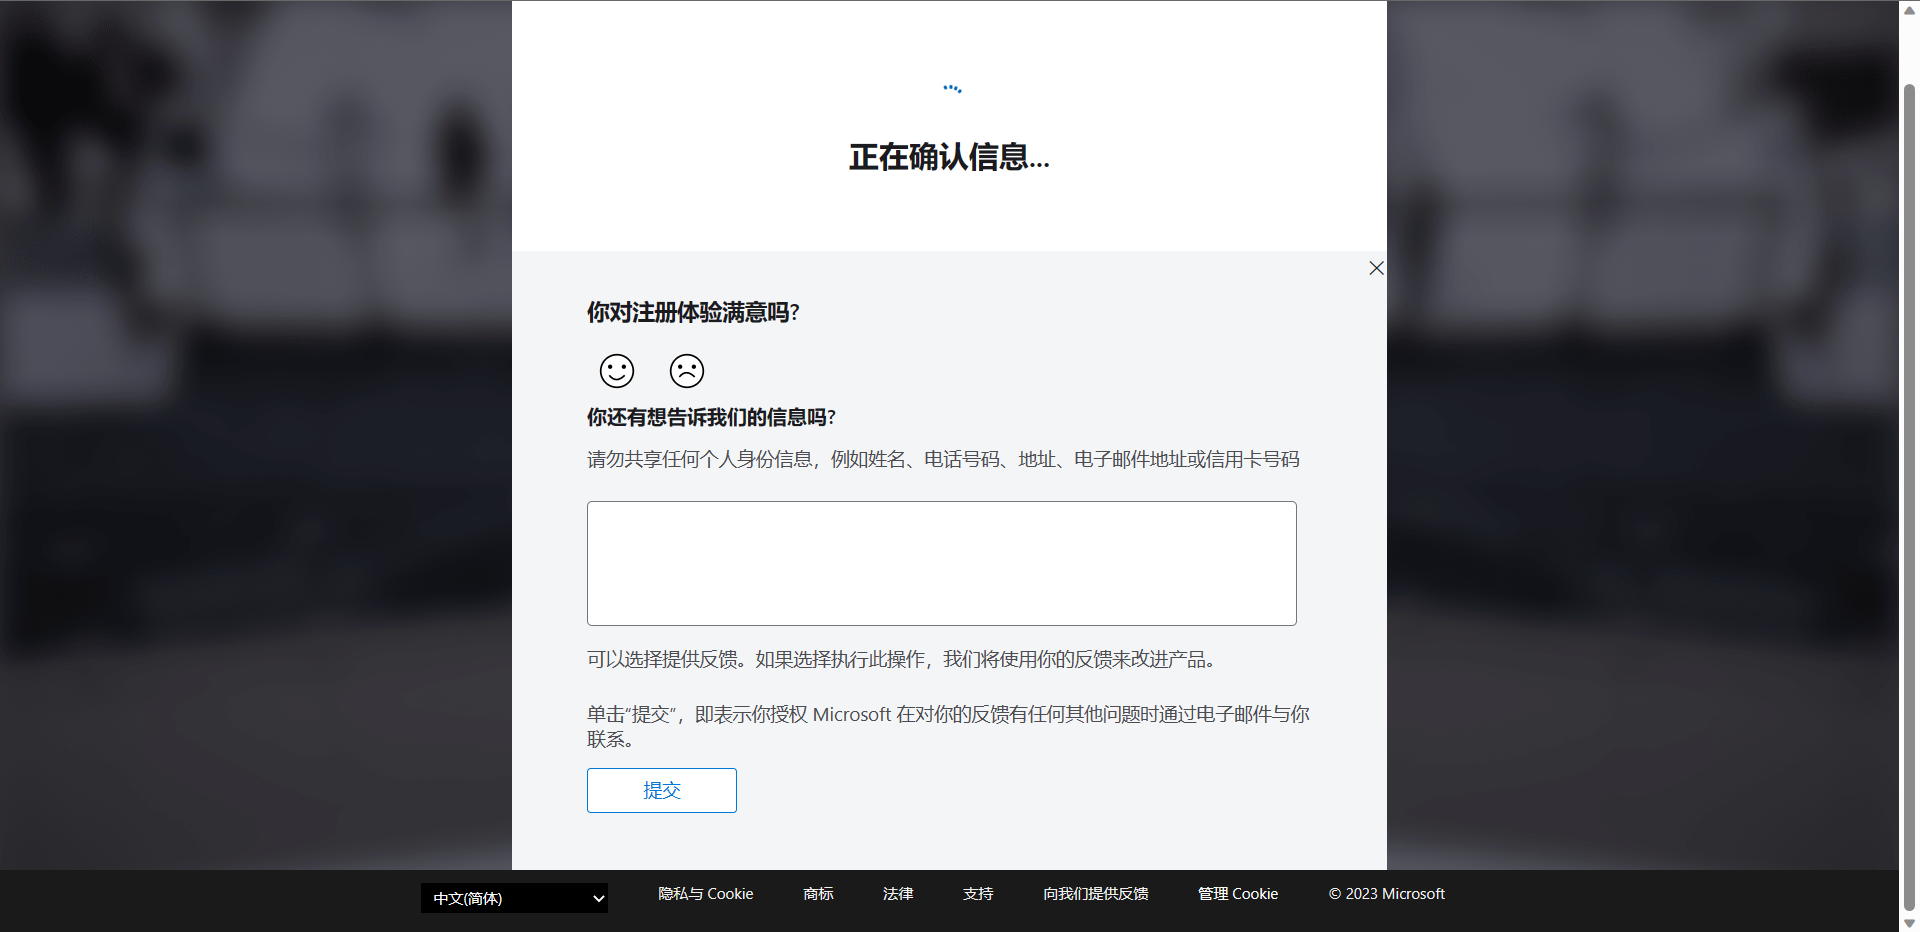
Task: Click the © 2023 Microsoft copyright text
Action: pos(1386,894)
